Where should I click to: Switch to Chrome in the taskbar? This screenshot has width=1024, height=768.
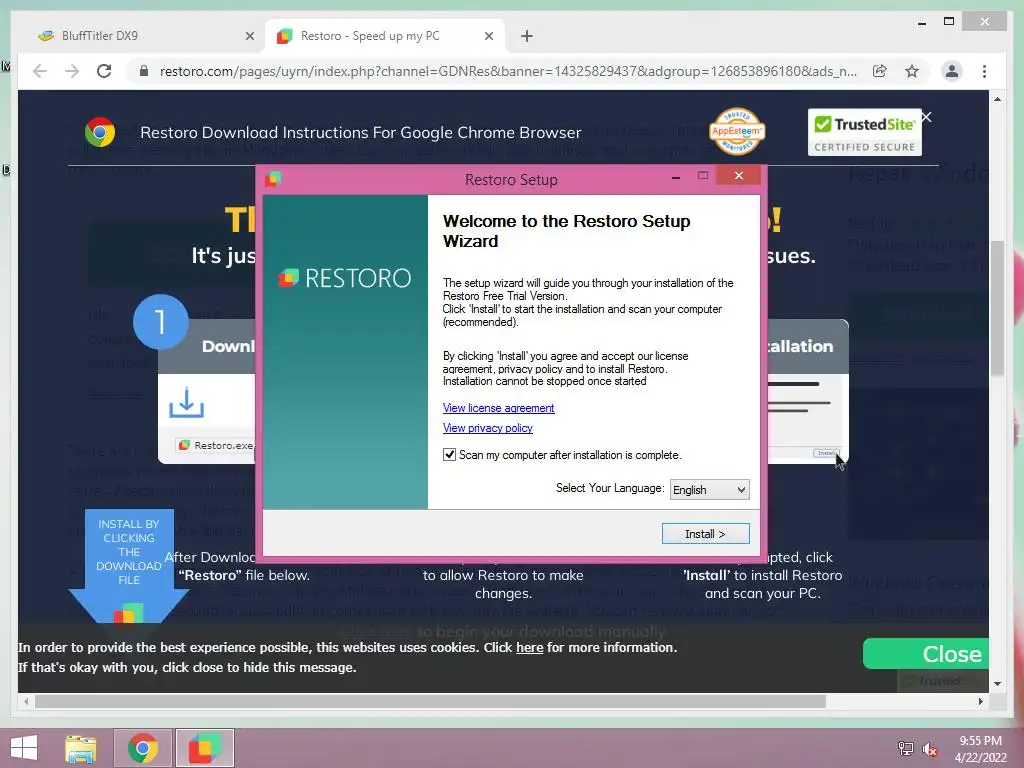pyautogui.click(x=143, y=748)
